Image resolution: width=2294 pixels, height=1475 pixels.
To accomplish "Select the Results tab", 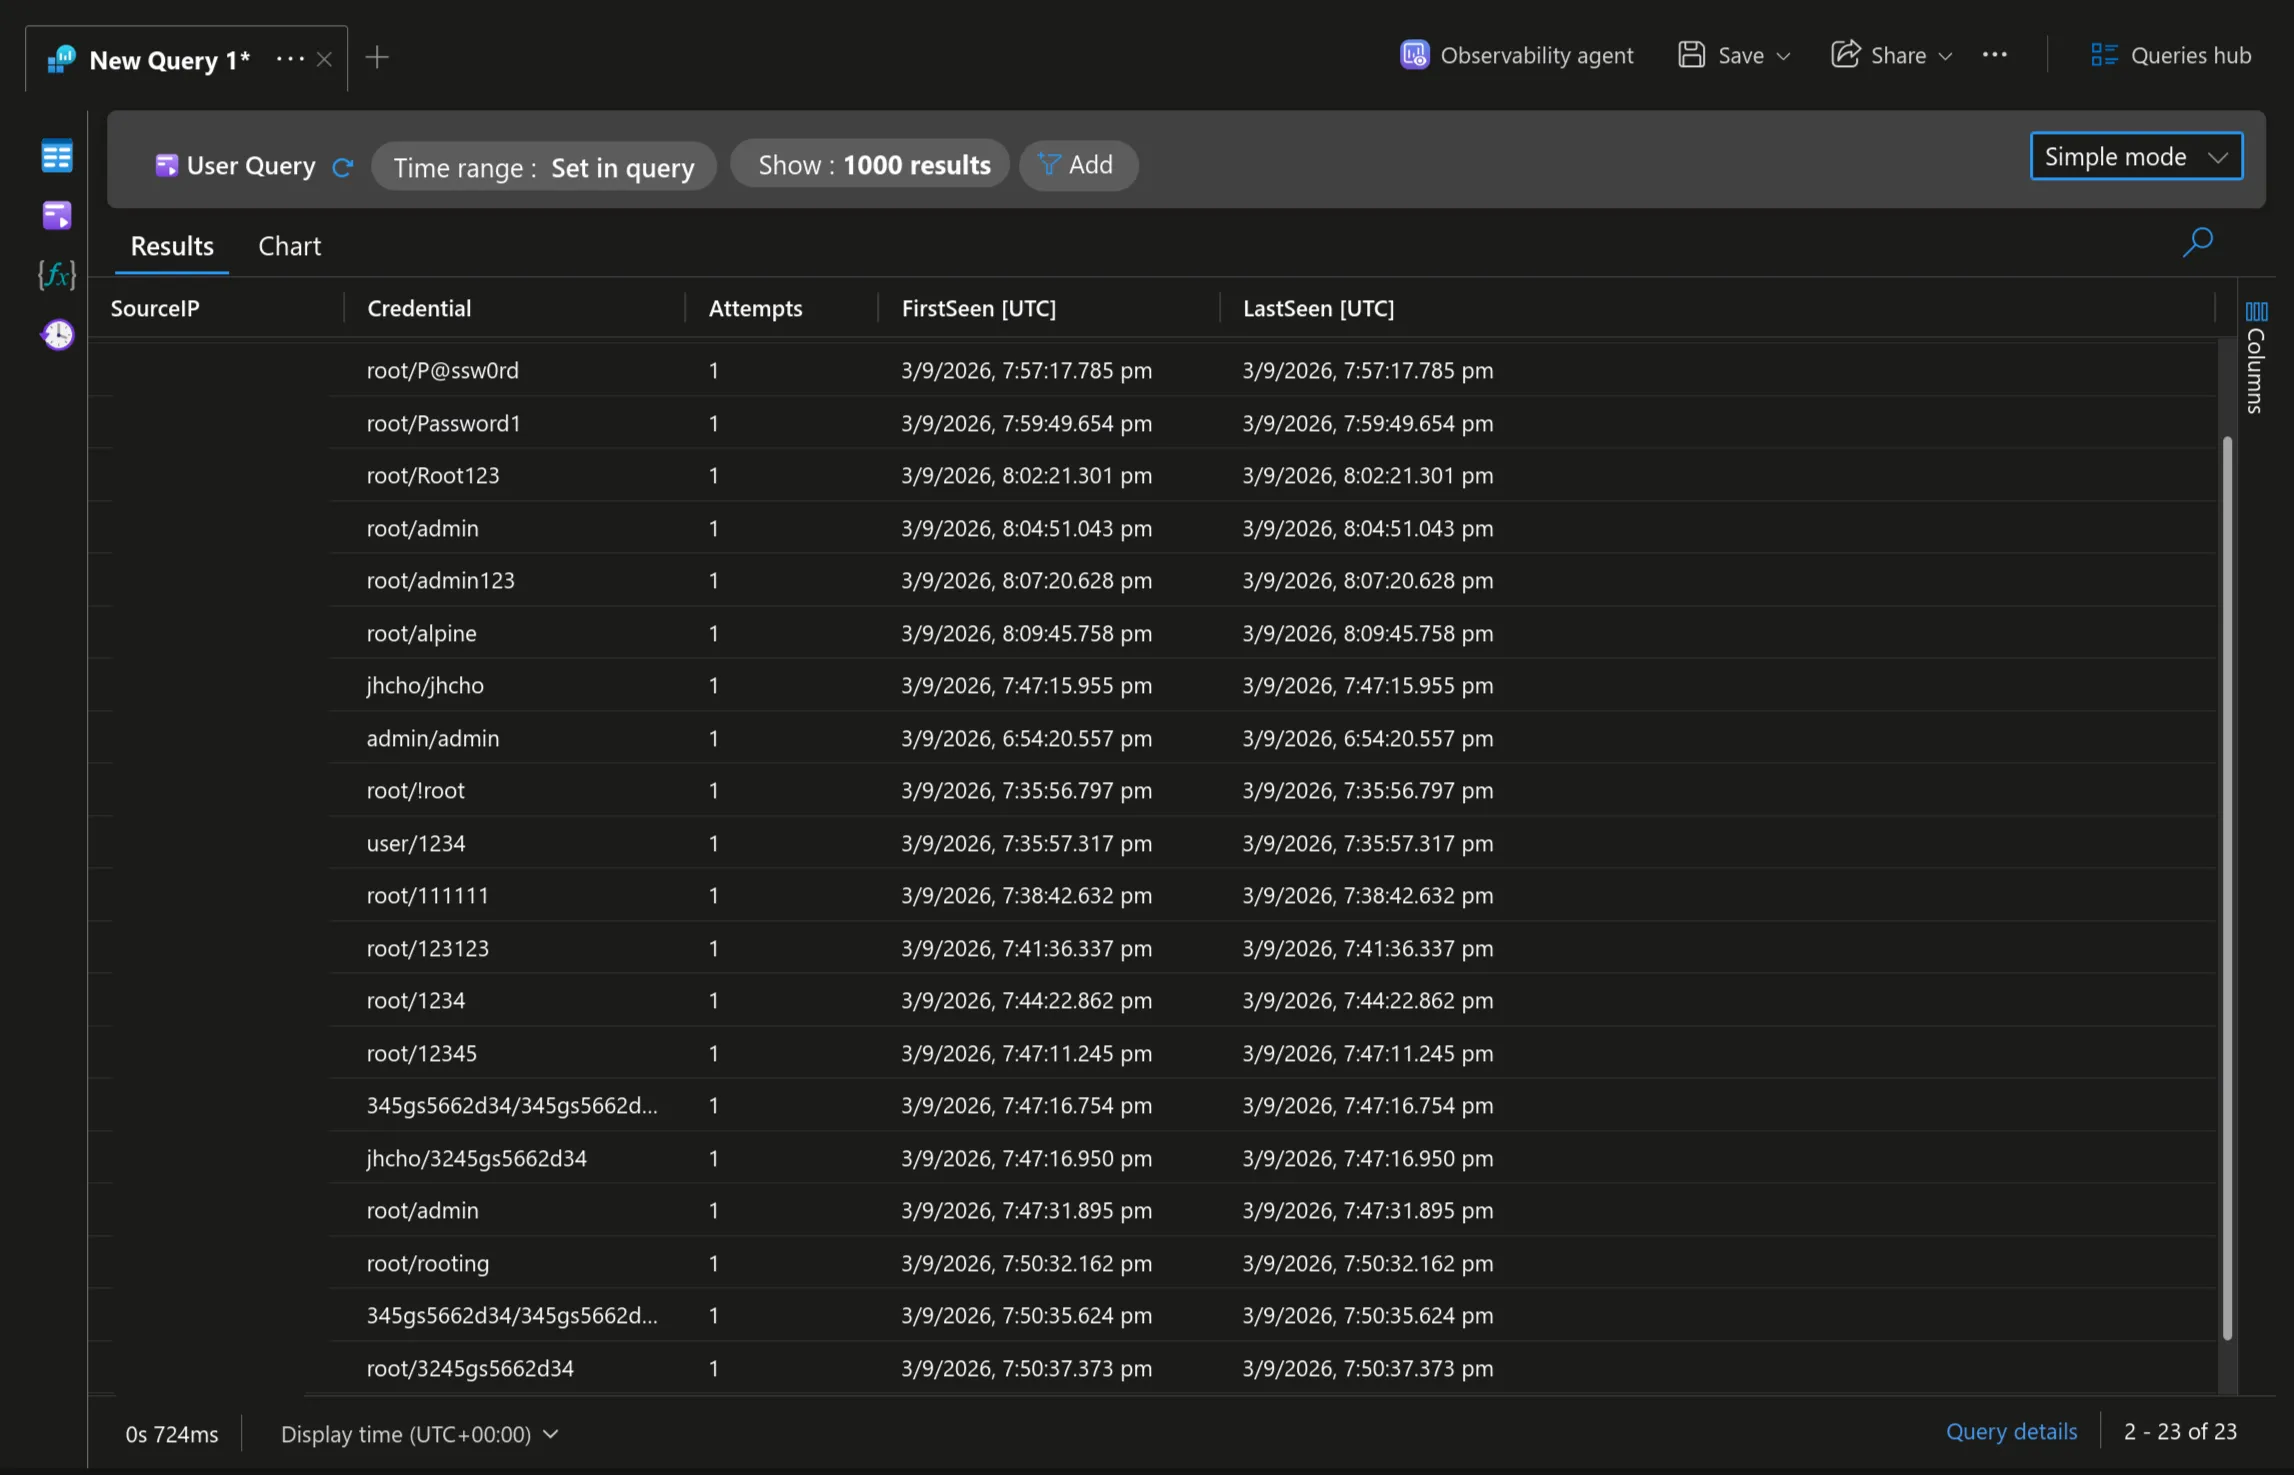I will pos(172,246).
